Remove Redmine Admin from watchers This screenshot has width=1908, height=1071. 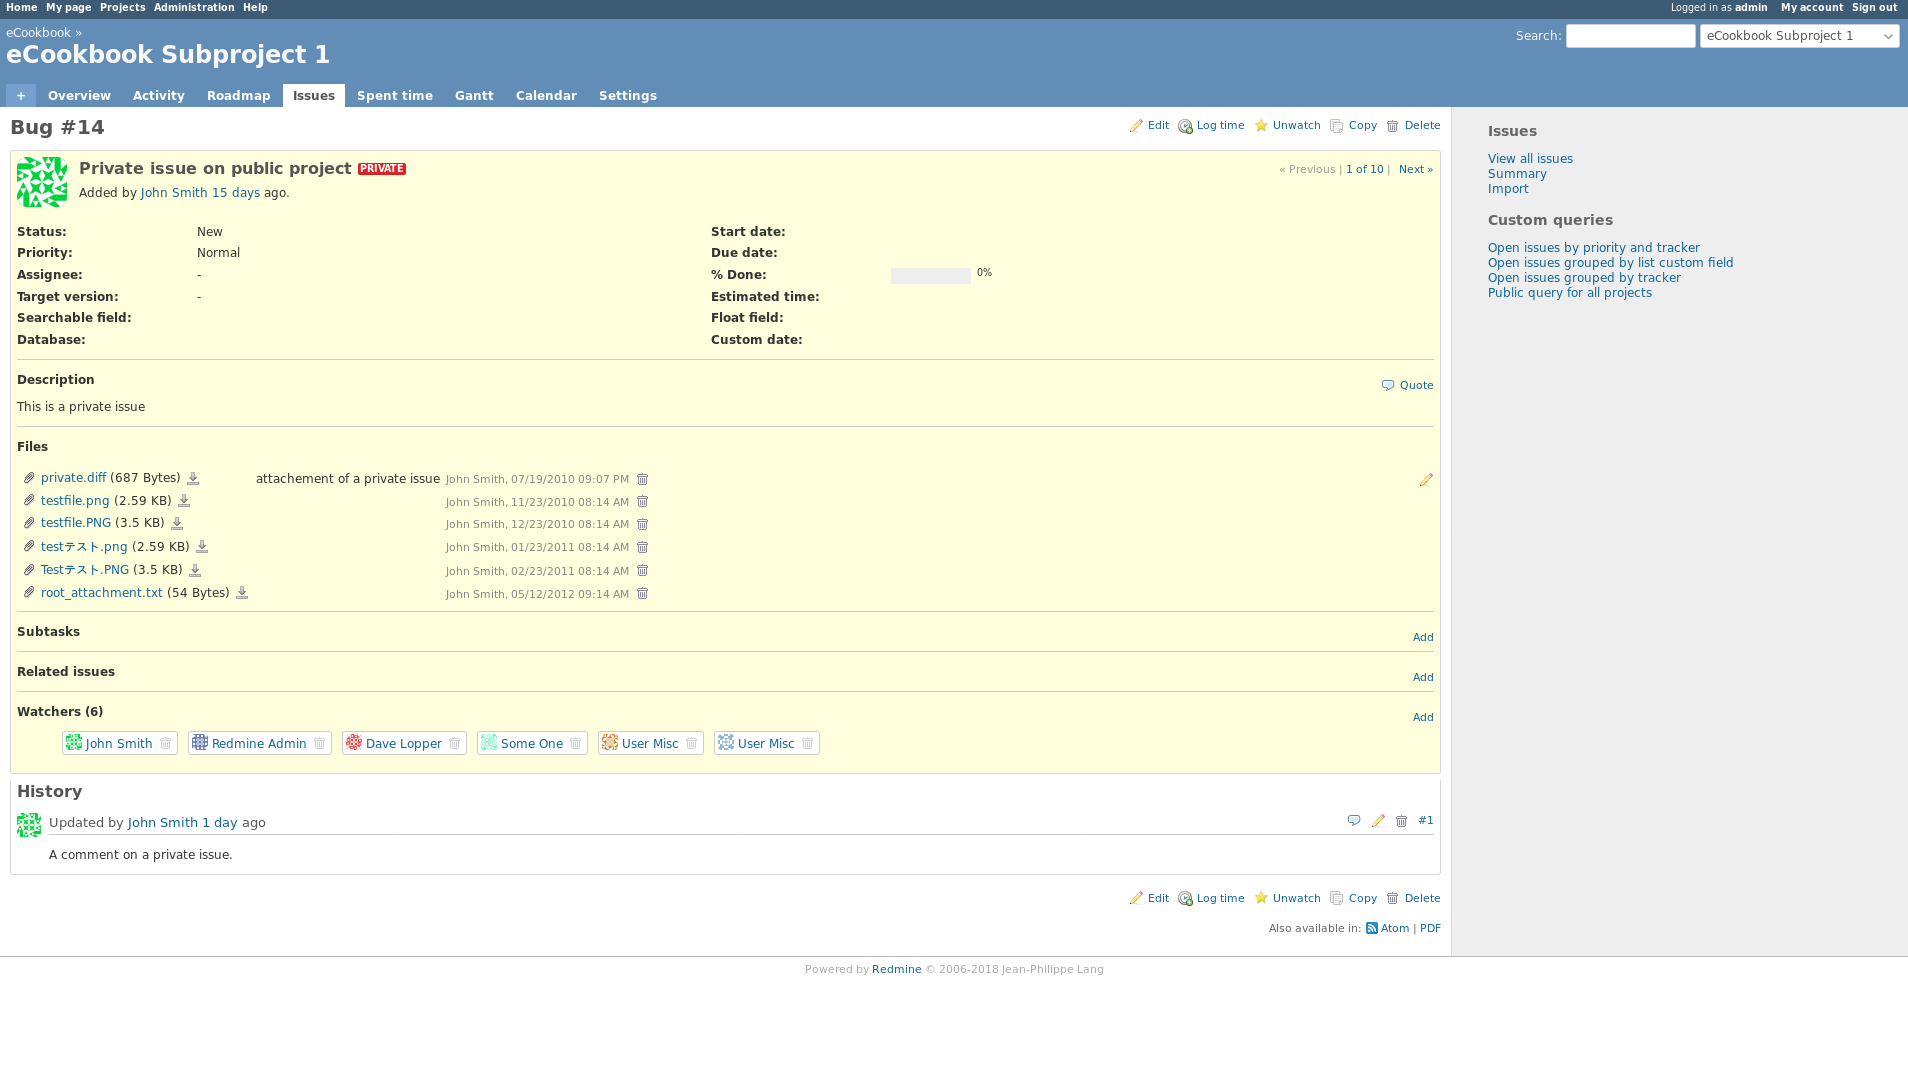[320, 743]
